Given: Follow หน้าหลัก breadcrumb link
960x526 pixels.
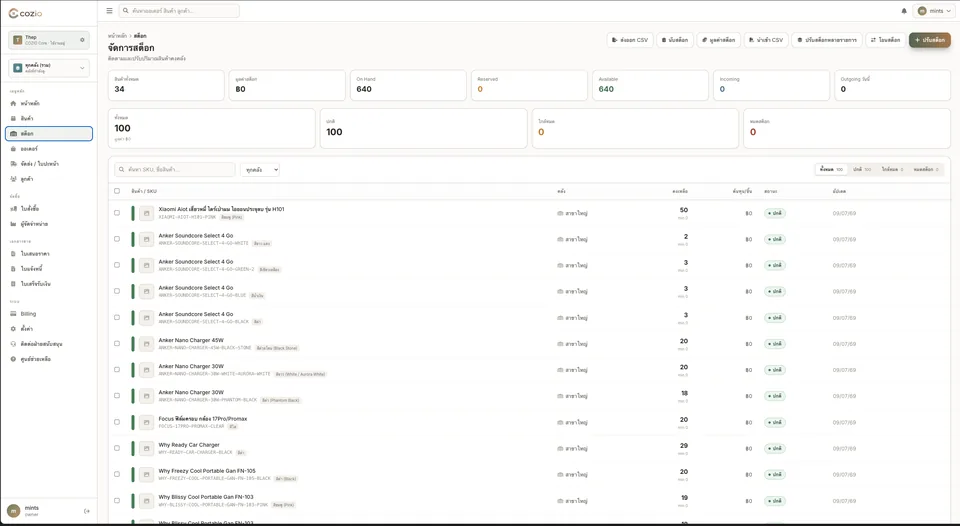Looking at the screenshot, I should (117, 36).
